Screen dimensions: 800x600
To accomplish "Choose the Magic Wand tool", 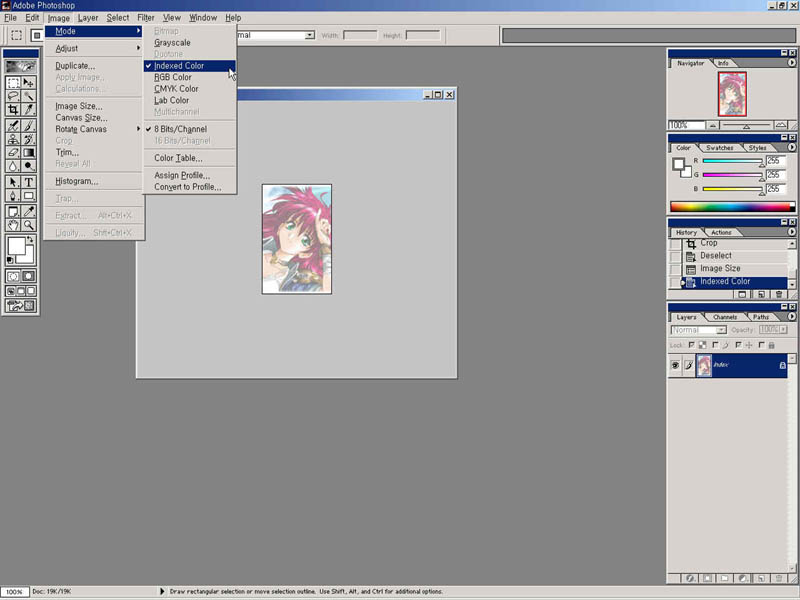I will coord(29,96).
